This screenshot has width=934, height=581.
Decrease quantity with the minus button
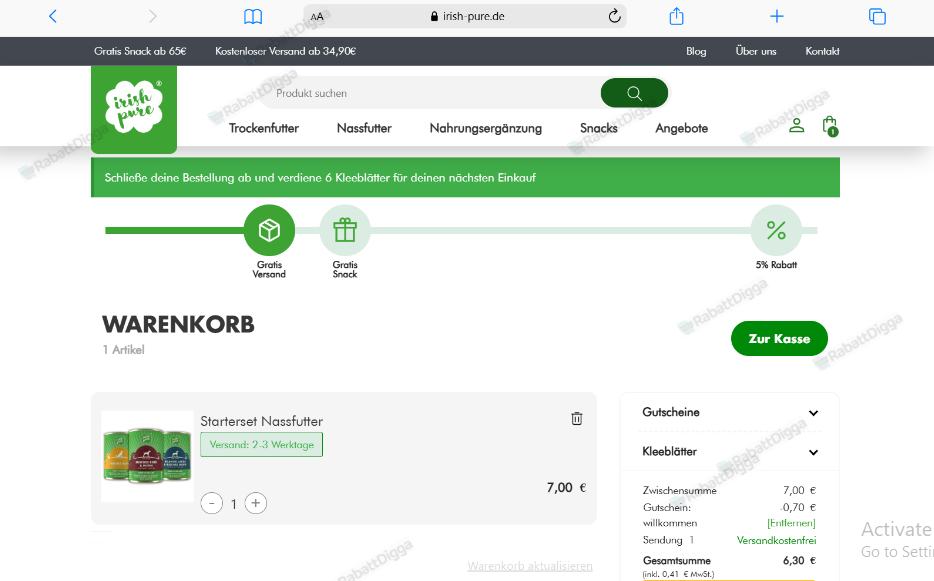click(x=211, y=504)
